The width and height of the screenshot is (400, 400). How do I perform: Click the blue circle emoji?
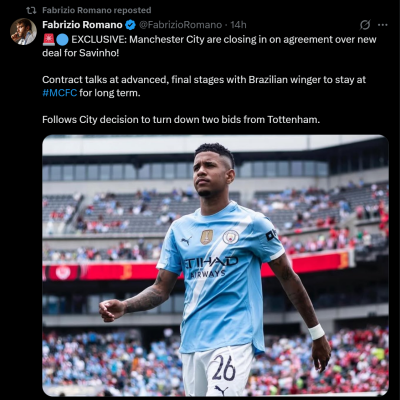coord(62,40)
